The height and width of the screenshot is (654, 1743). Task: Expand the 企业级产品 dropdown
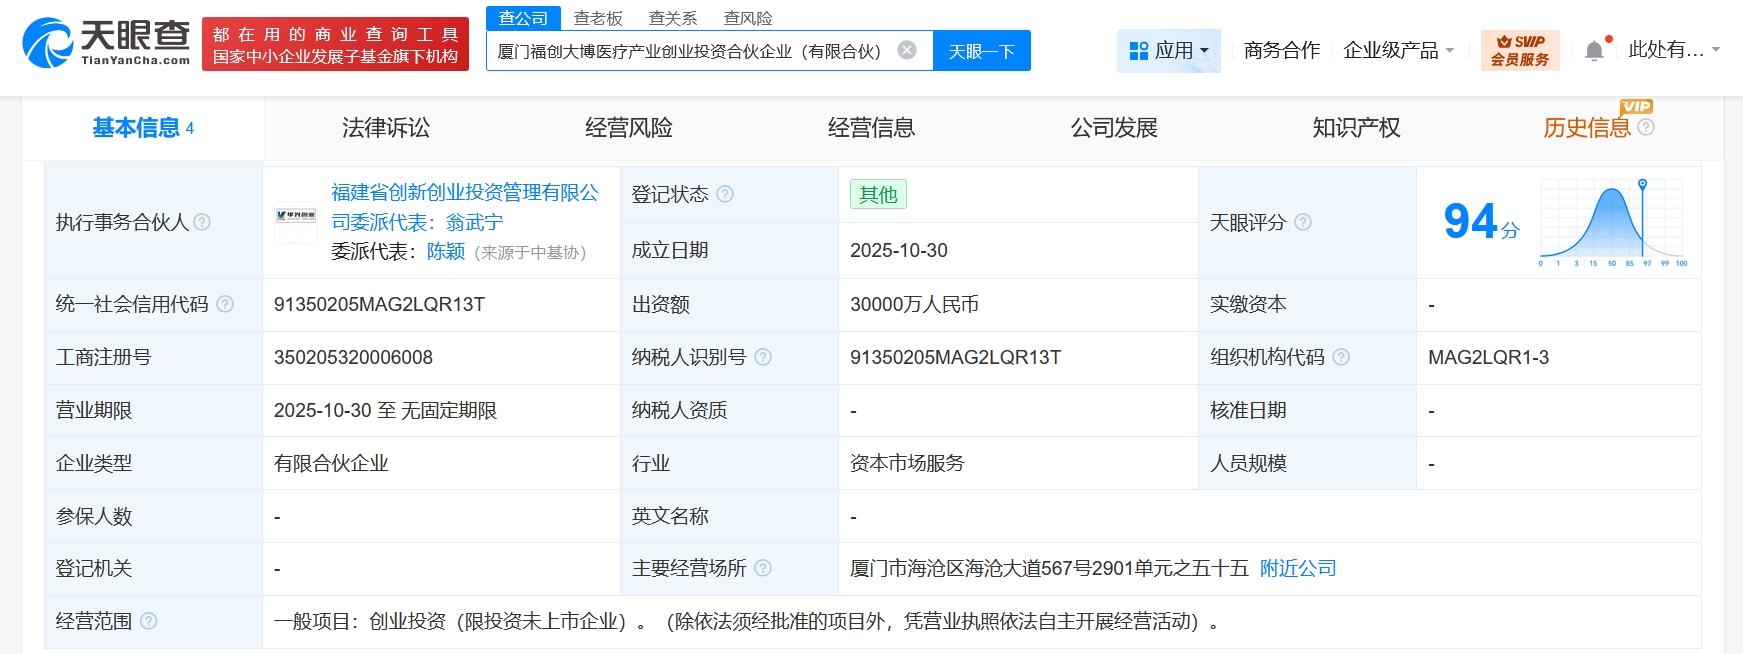(1398, 50)
